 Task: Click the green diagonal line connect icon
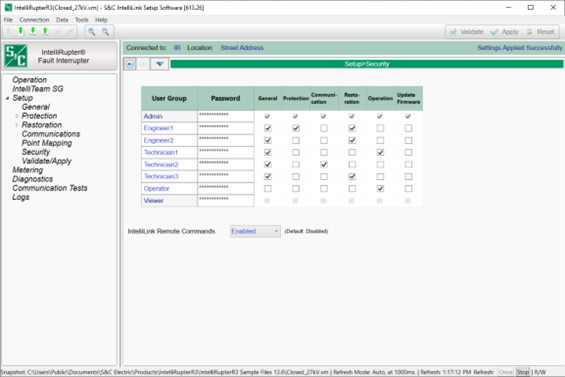(57, 32)
